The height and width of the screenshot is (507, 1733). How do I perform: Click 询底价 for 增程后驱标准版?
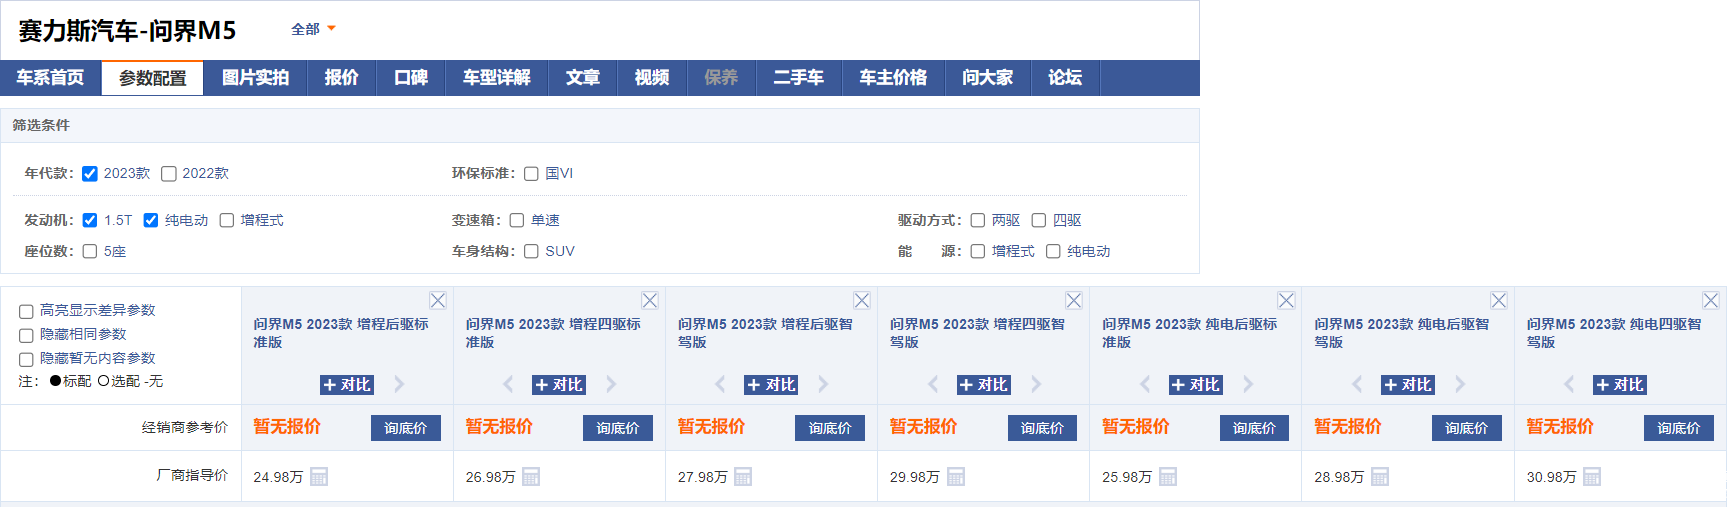coord(406,428)
